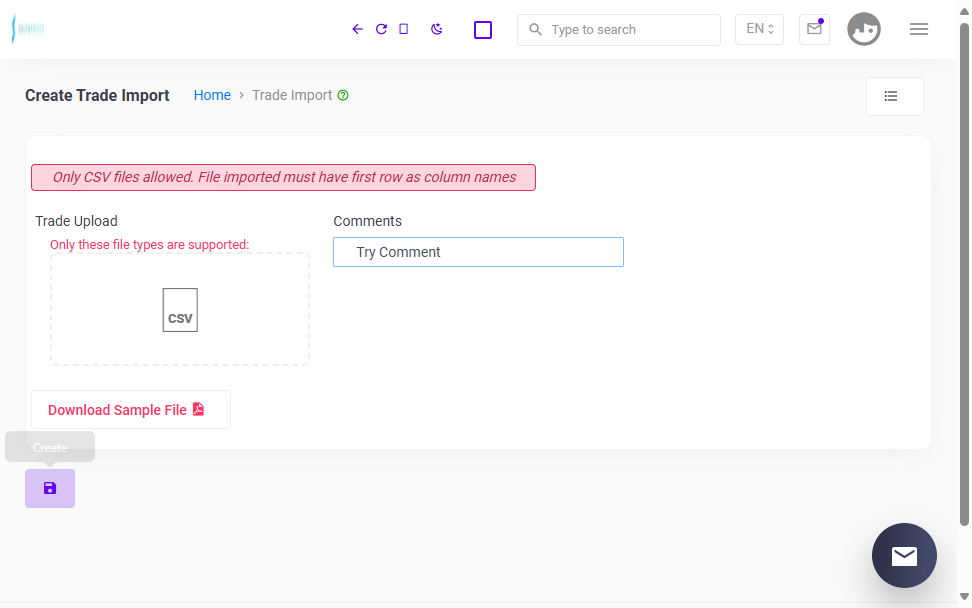The width and height of the screenshot is (972, 608).
Task: Focus the Type to search field
Action: coord(619,30)
